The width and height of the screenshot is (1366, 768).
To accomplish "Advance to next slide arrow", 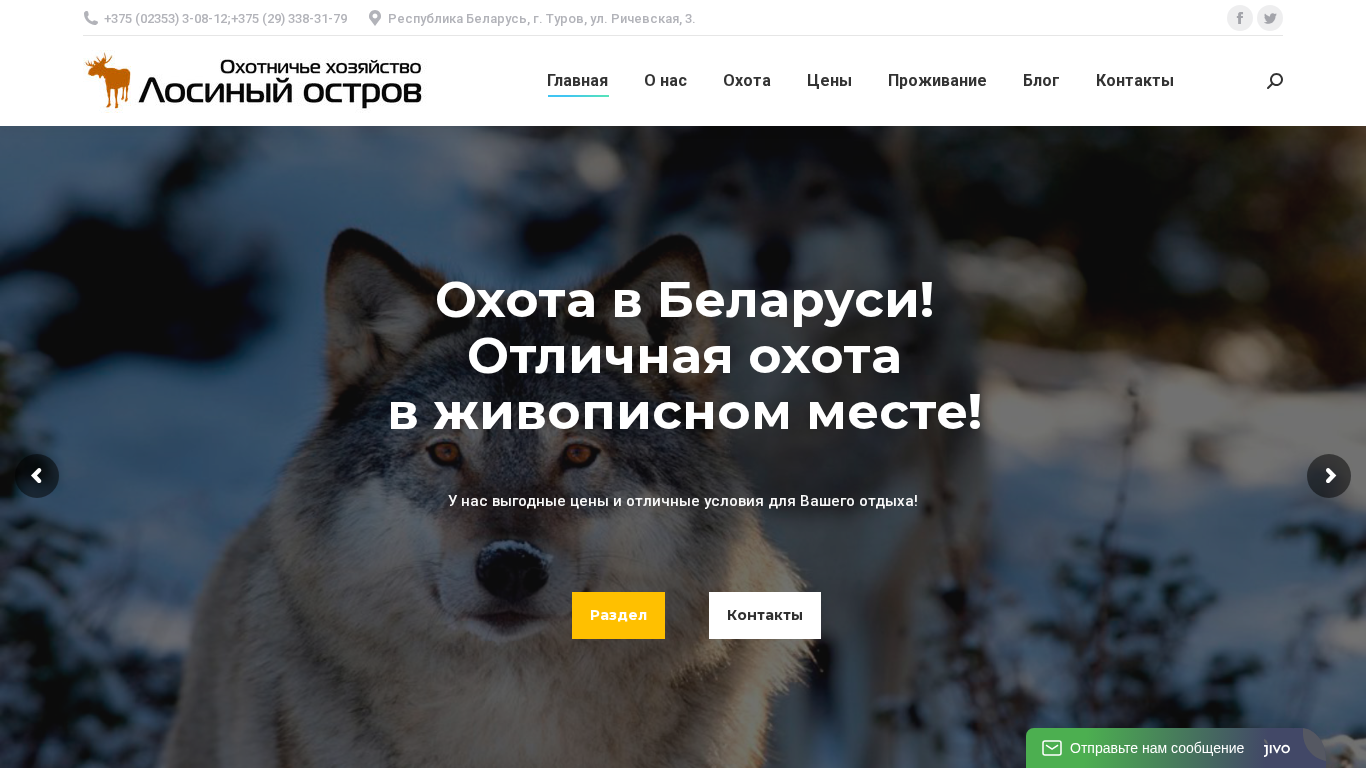I will click(1329, 476).
